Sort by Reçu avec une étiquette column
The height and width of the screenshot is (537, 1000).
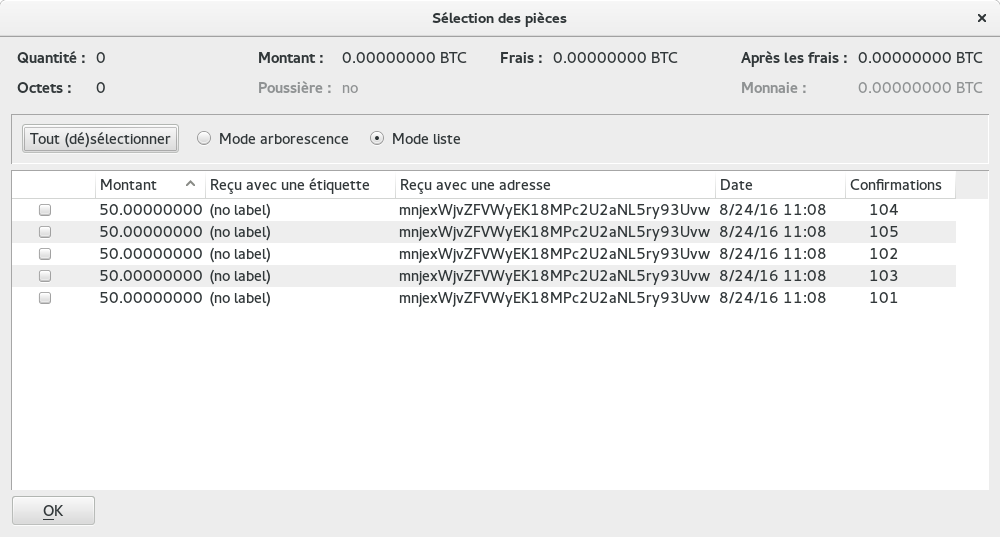(x=289, y=185)
